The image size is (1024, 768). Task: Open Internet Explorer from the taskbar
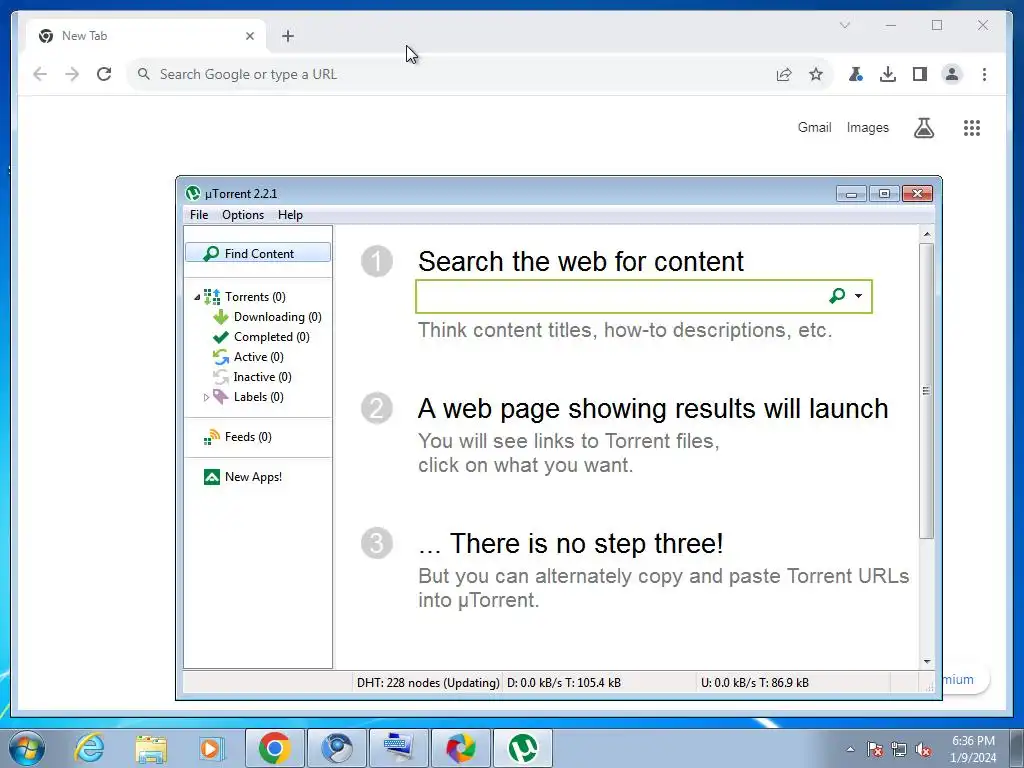89,748
